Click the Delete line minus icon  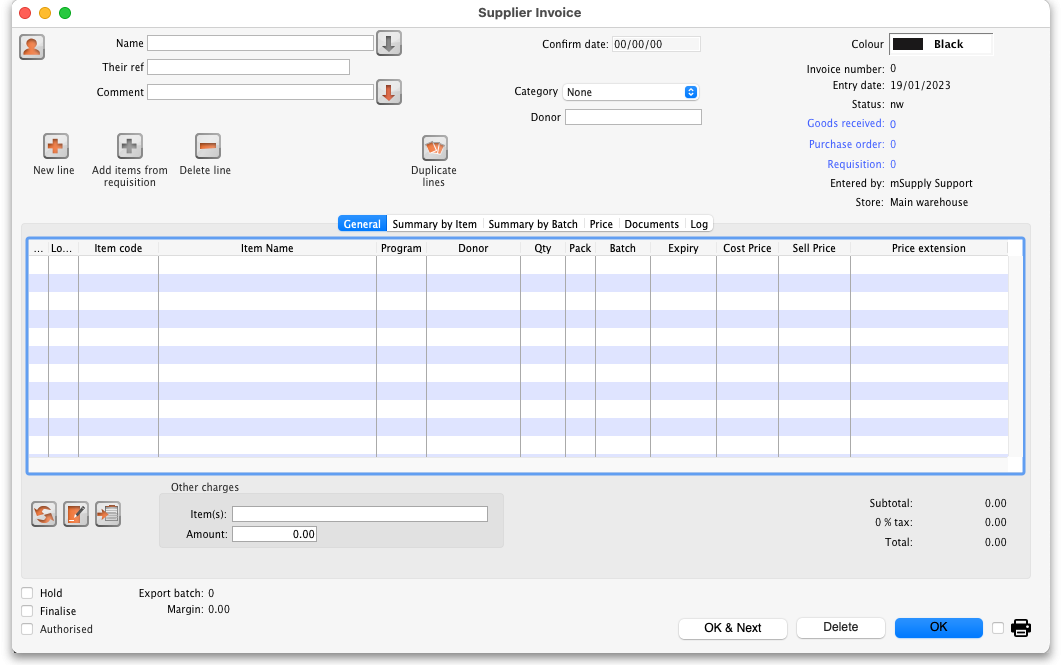tap(207, 147)
